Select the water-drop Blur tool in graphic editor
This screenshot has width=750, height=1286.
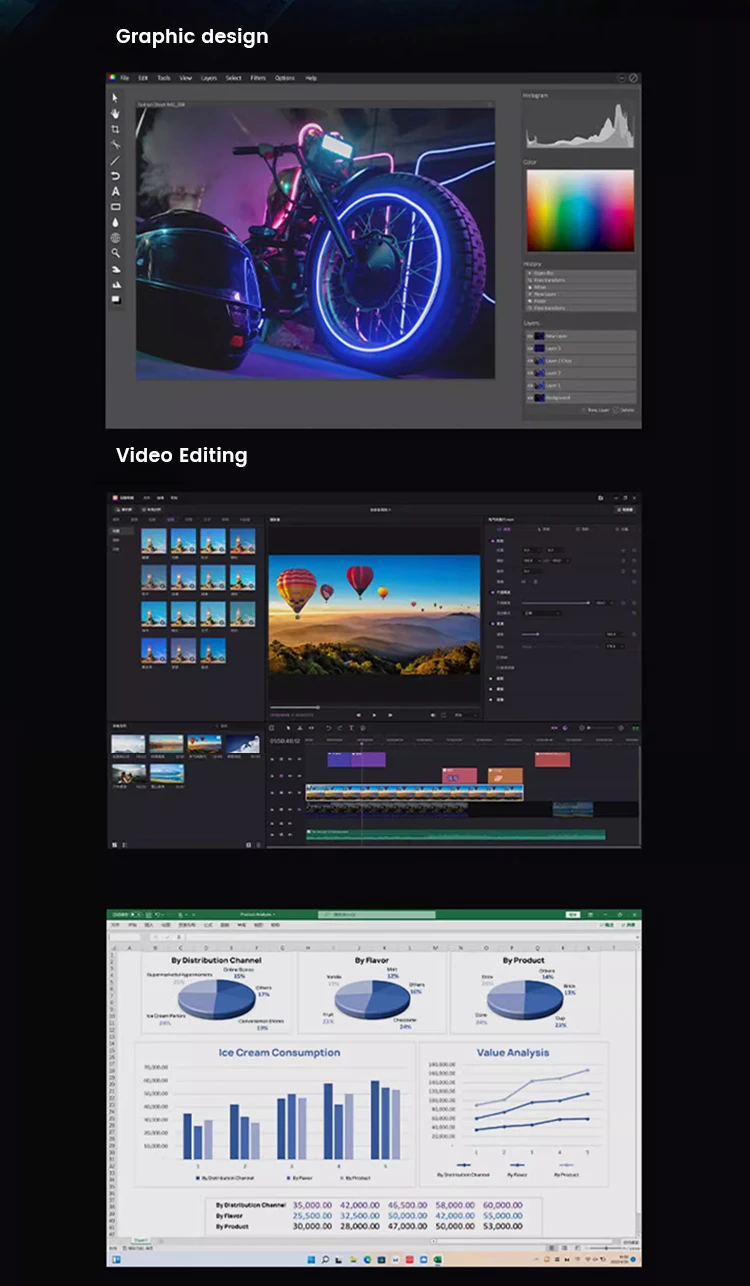(x=115, y=222)
